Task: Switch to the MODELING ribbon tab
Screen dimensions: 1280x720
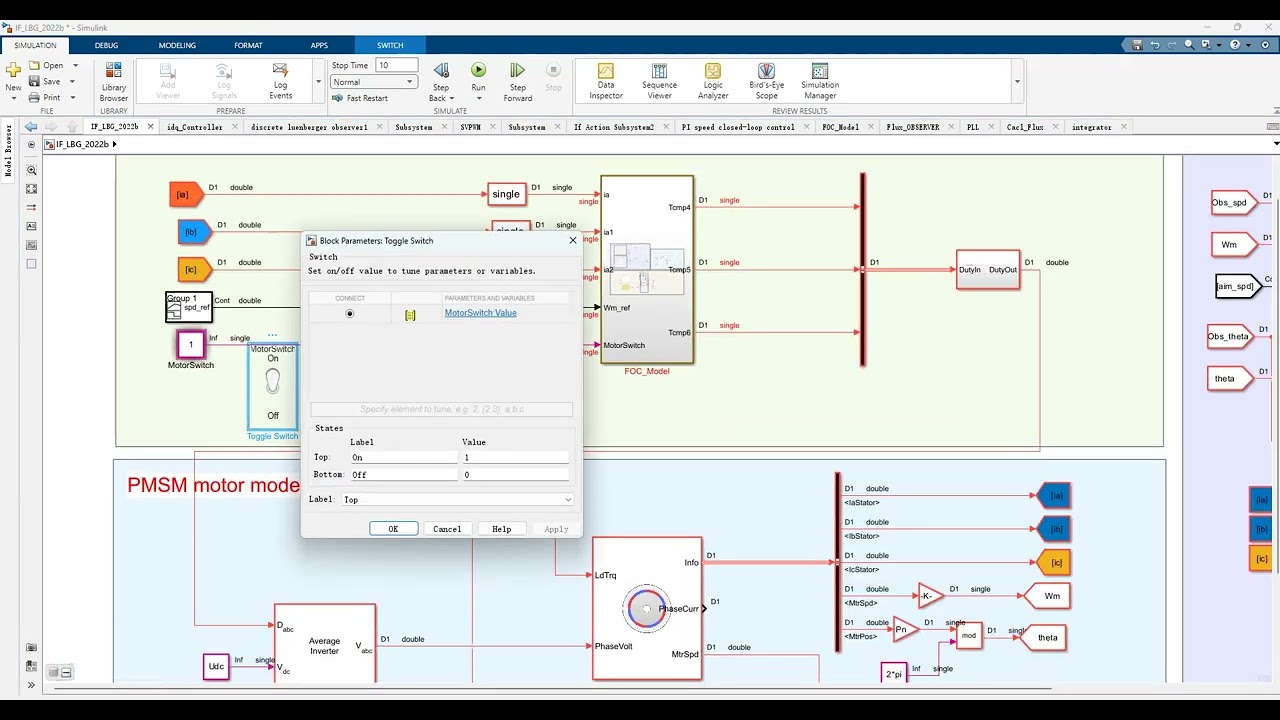Action: click(x=177, y=45)
